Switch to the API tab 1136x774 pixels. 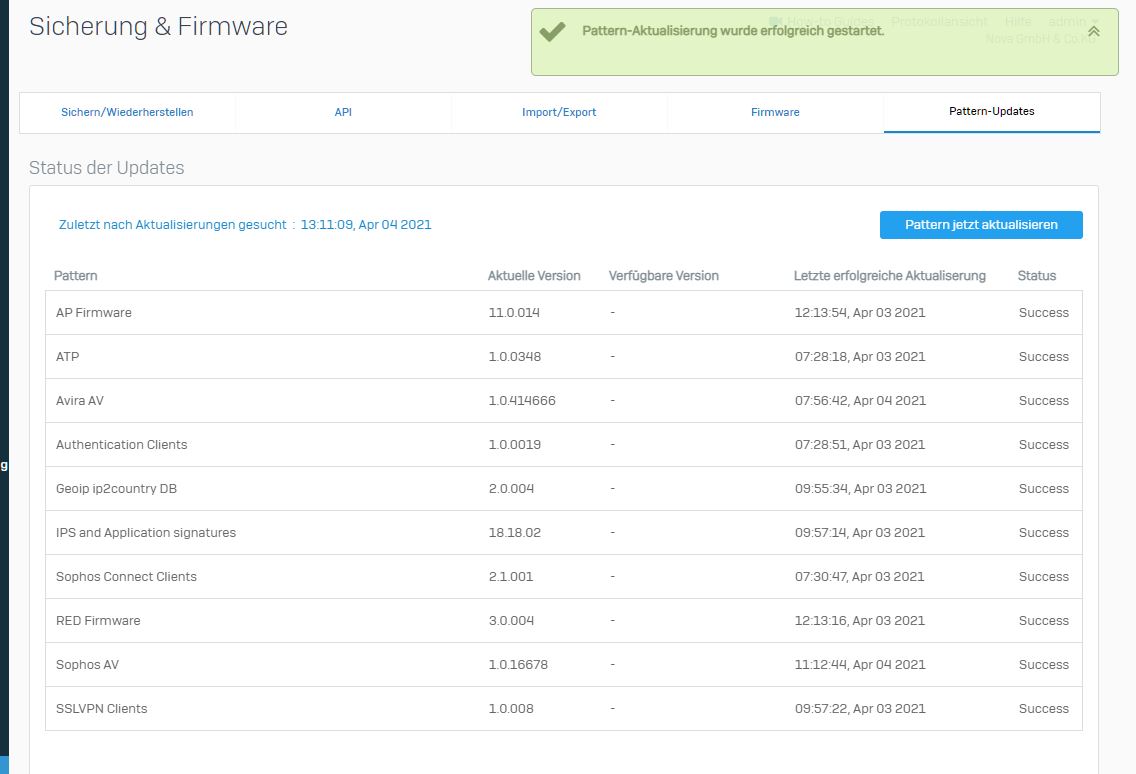pos(343,112)
